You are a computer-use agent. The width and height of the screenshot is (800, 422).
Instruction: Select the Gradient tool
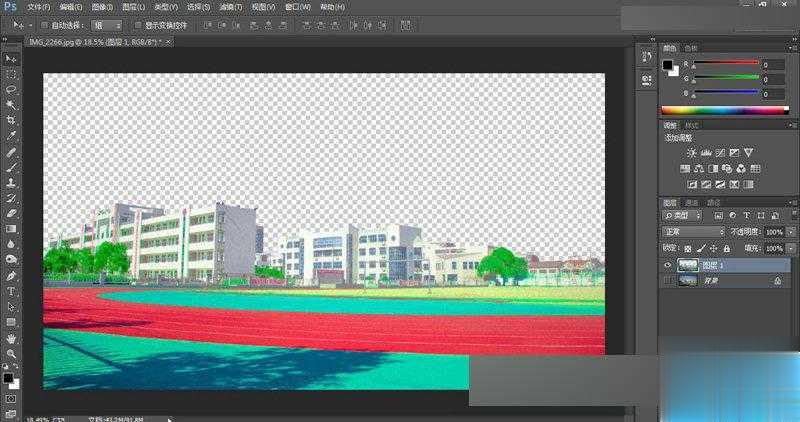click(11, 229)
